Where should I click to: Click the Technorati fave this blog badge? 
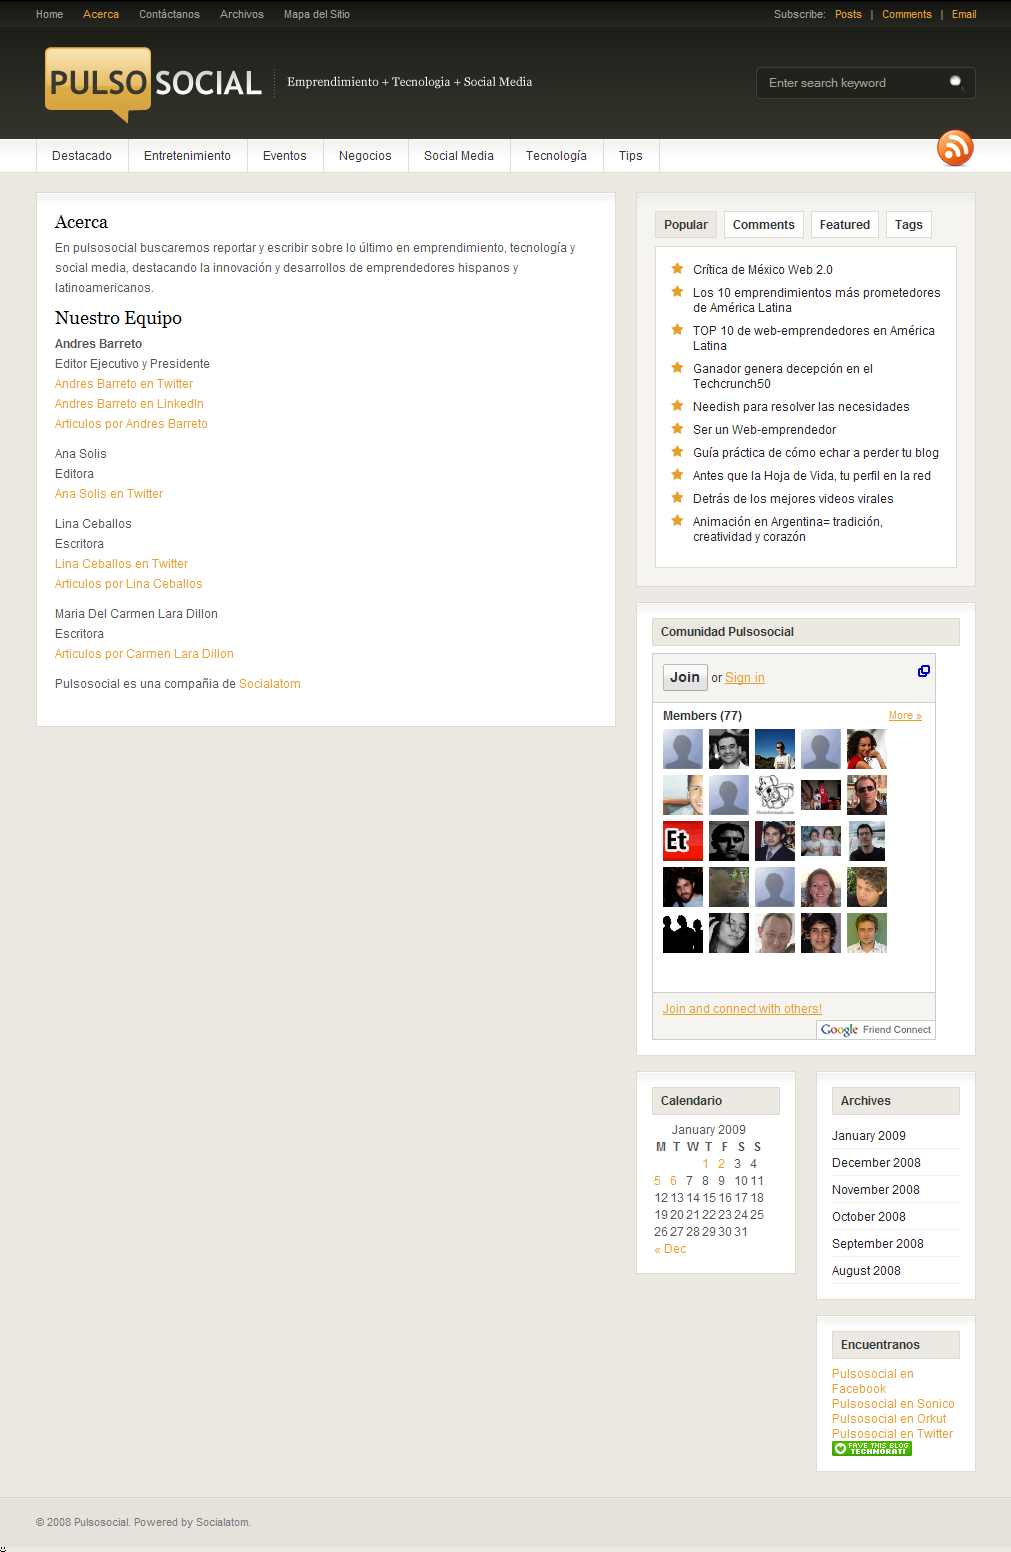[872, 1448]
